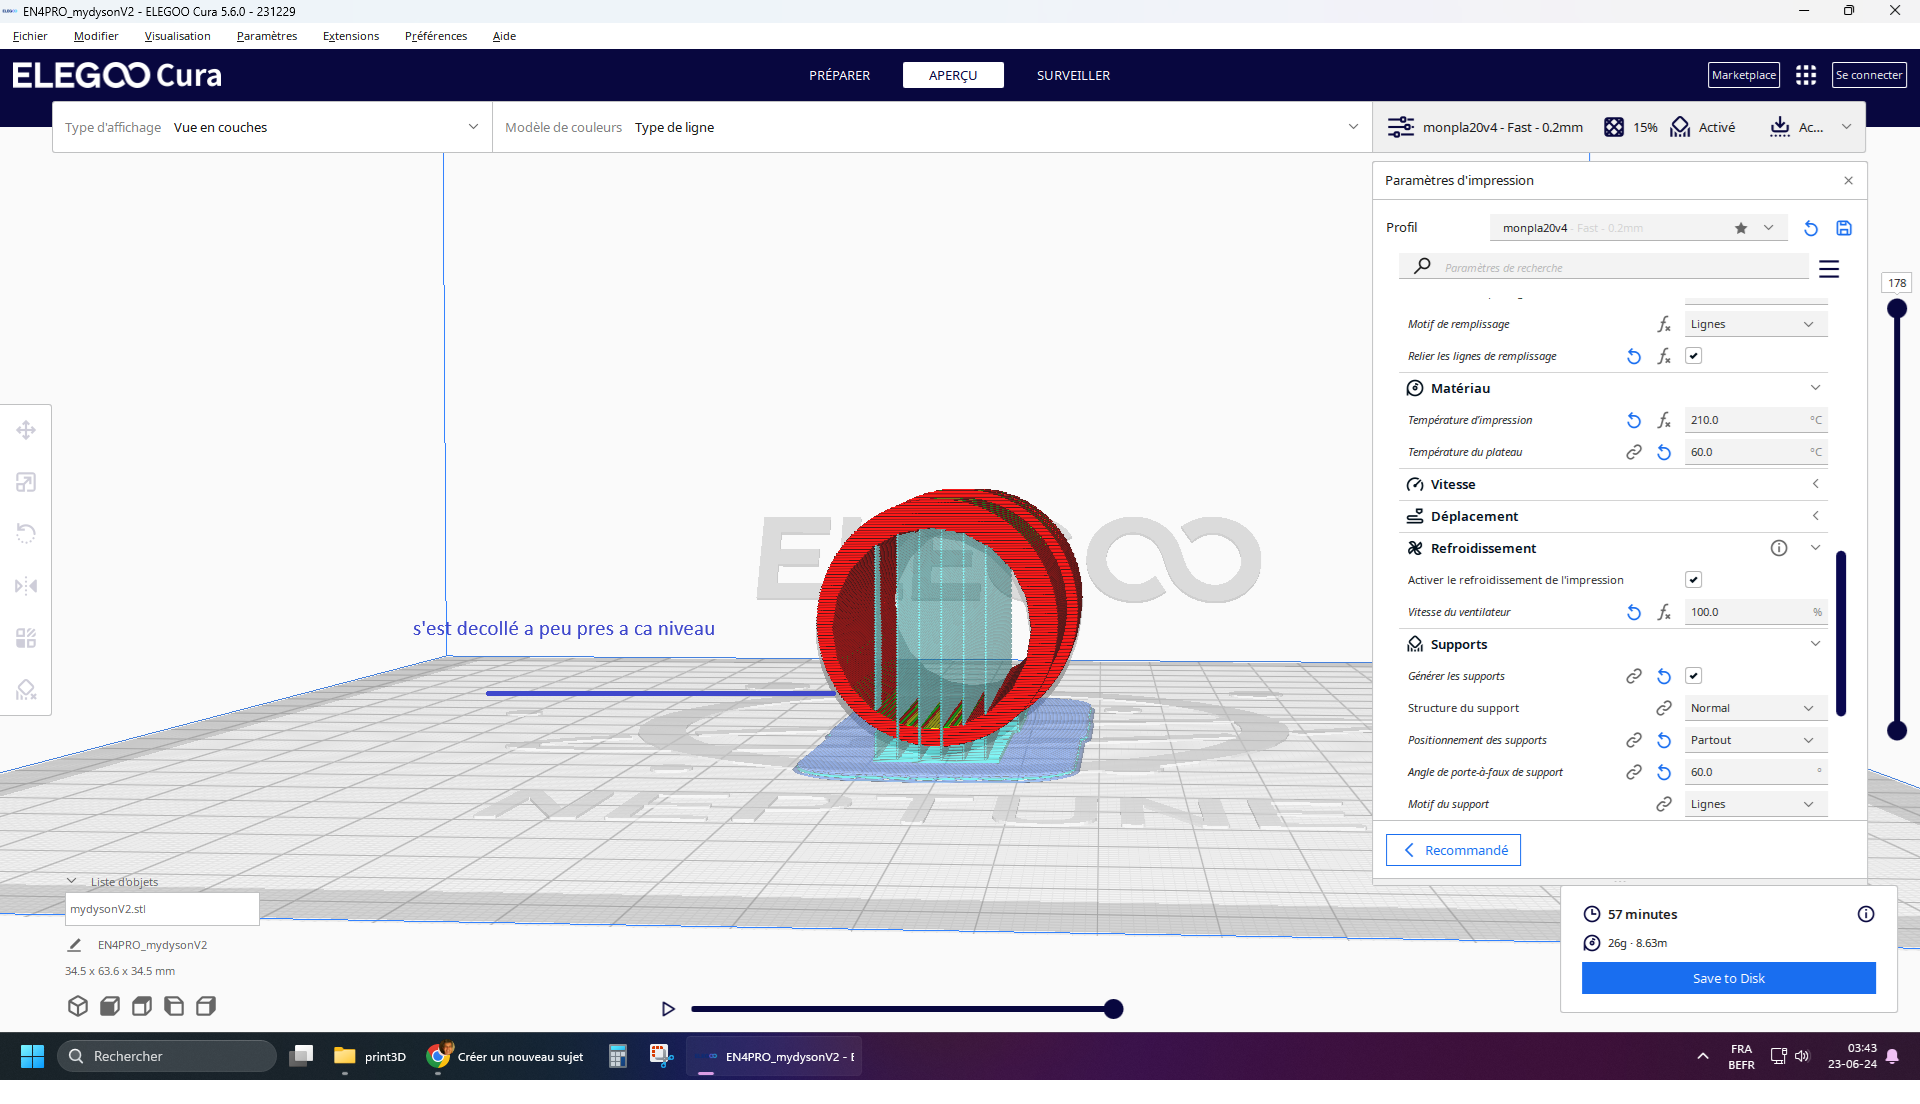Play the layer simulation

[668, 1009]
